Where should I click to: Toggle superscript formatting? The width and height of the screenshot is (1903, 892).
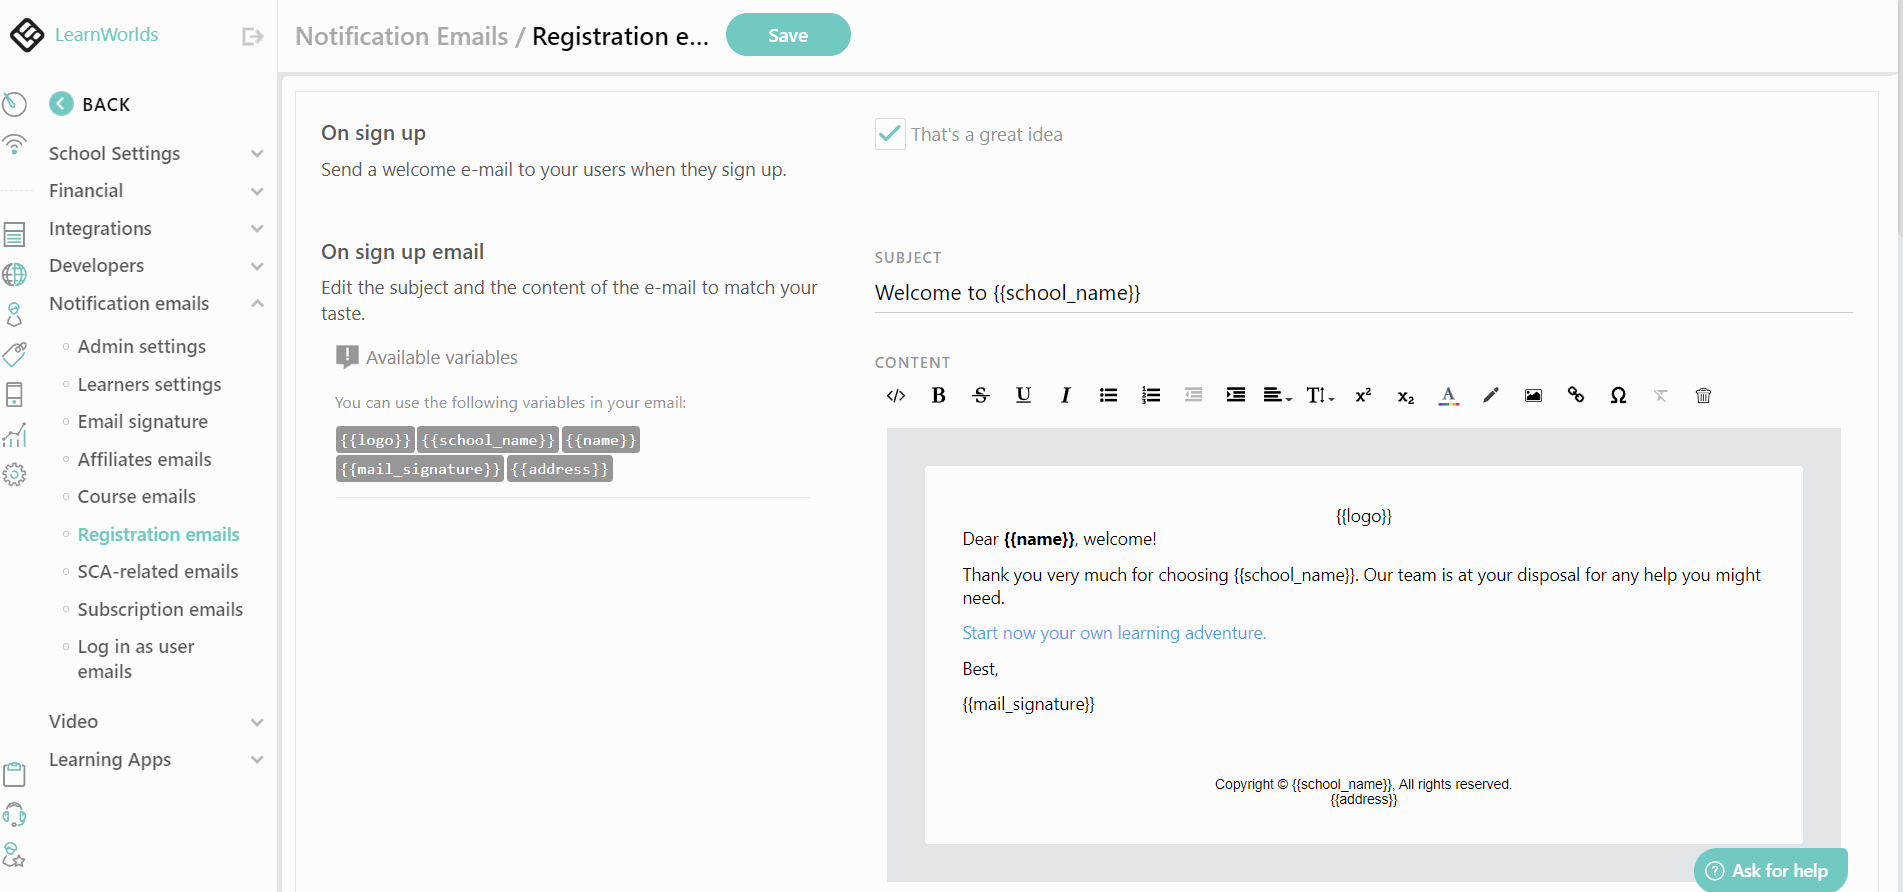1363,395
